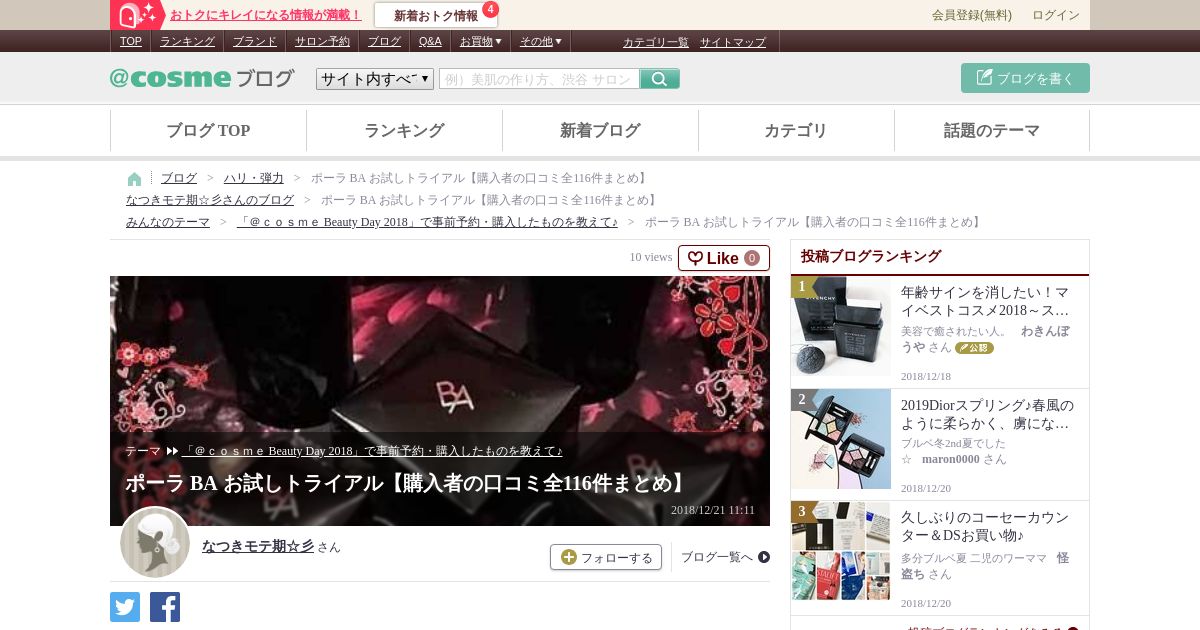Screen dimensions: 1200x630
Task: Switch to ランキング main tab
Action: [x=404, y=130]
